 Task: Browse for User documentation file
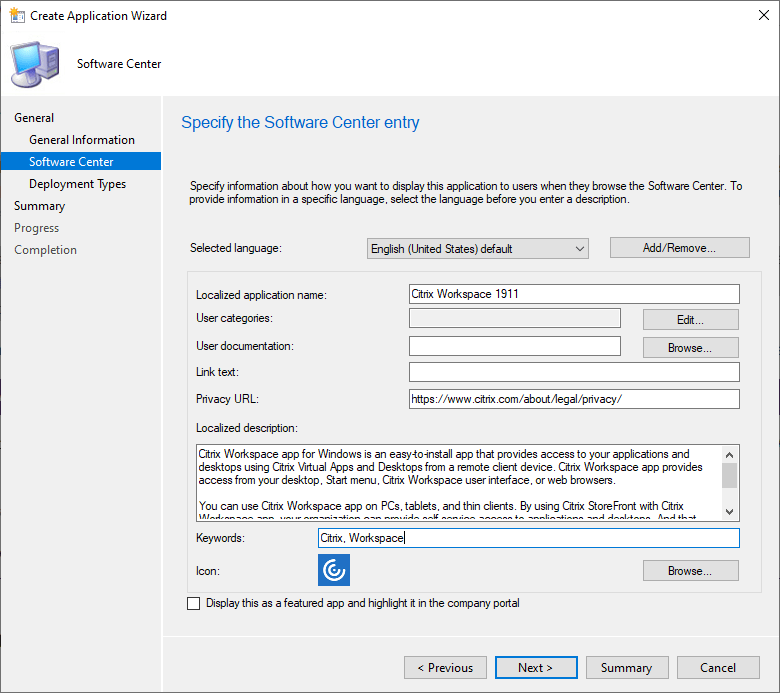(690, 347)
